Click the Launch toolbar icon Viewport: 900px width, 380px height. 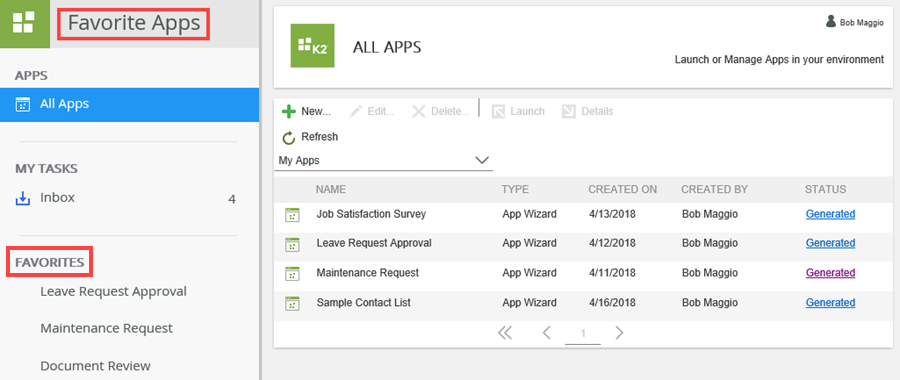click(x=498, y=111)
